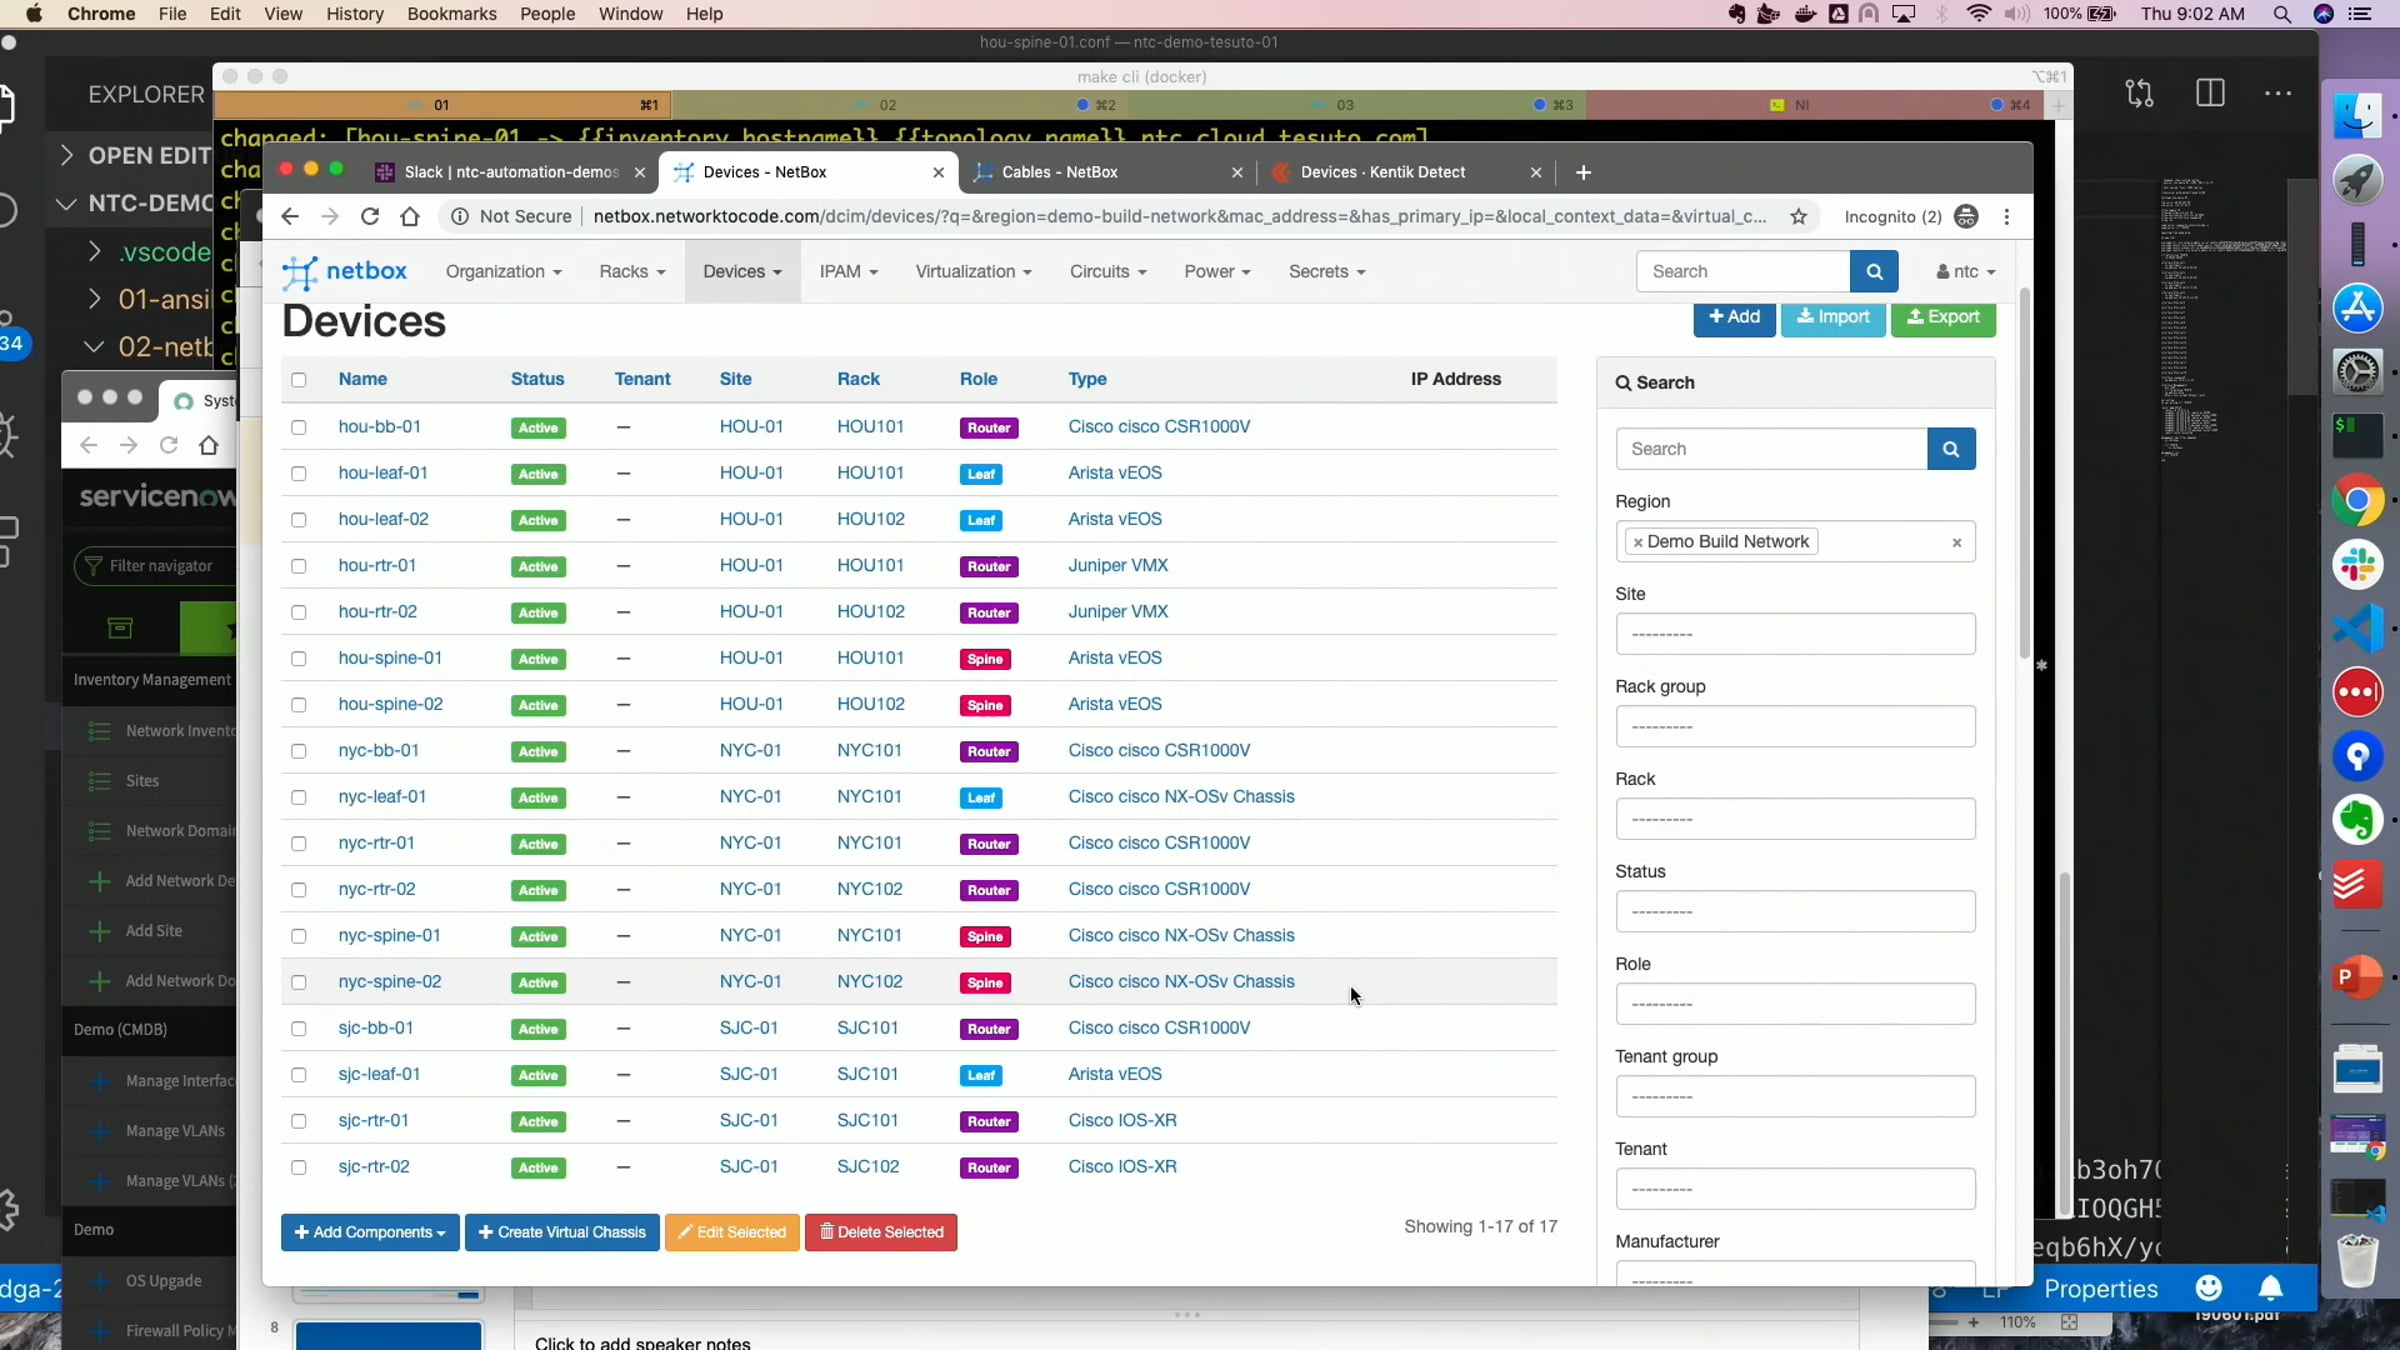Open Finder from the Dock

(2357, 116)
